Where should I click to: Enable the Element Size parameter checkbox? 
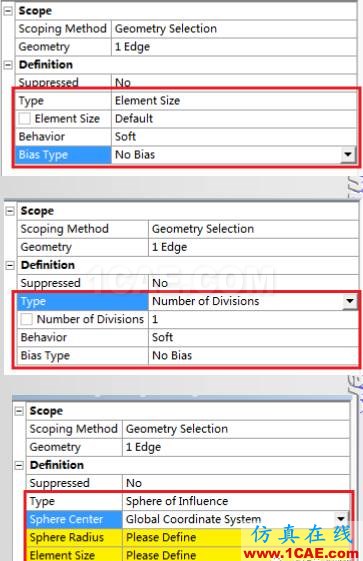click(24, 118)
